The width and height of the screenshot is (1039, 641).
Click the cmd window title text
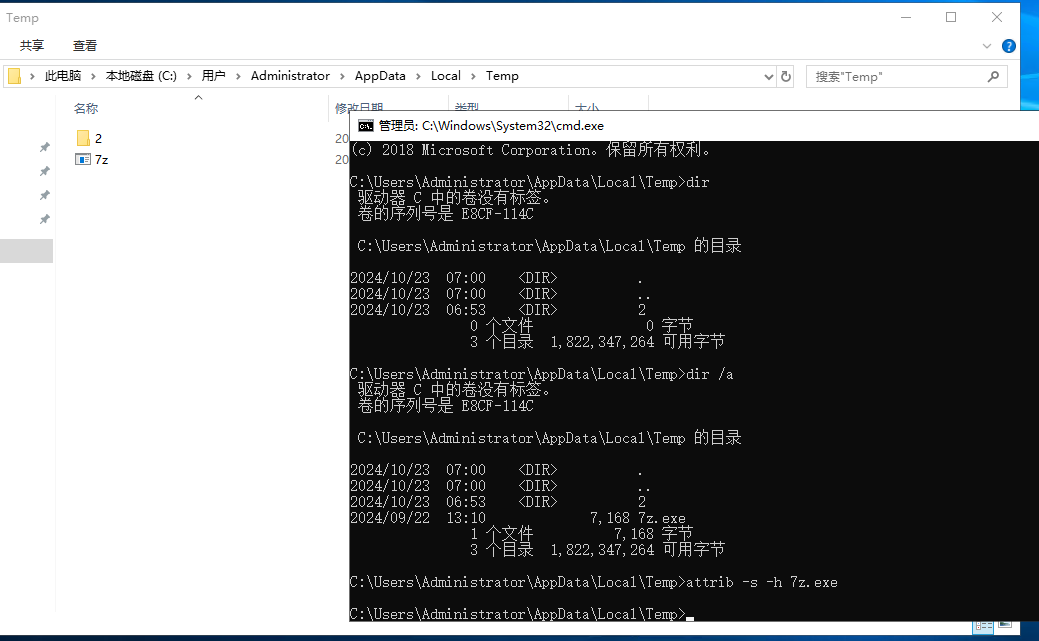click(491, 126)
